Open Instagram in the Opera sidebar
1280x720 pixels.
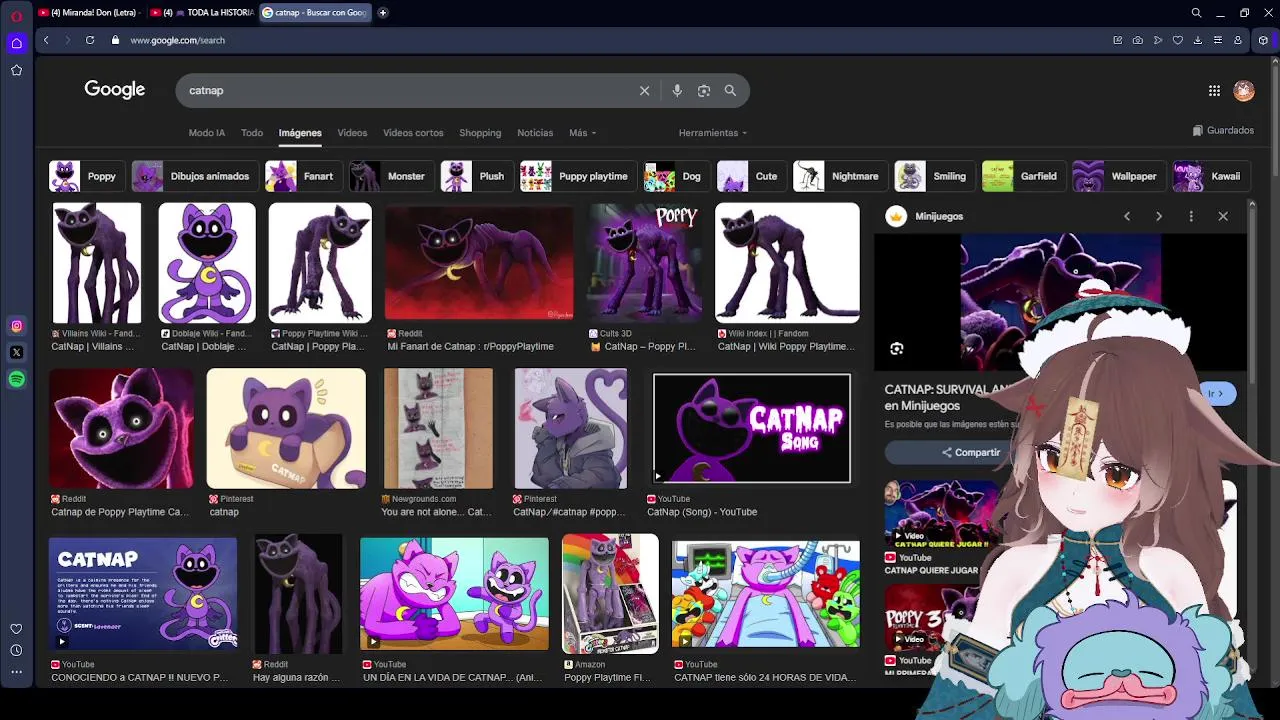click(16, 326)
